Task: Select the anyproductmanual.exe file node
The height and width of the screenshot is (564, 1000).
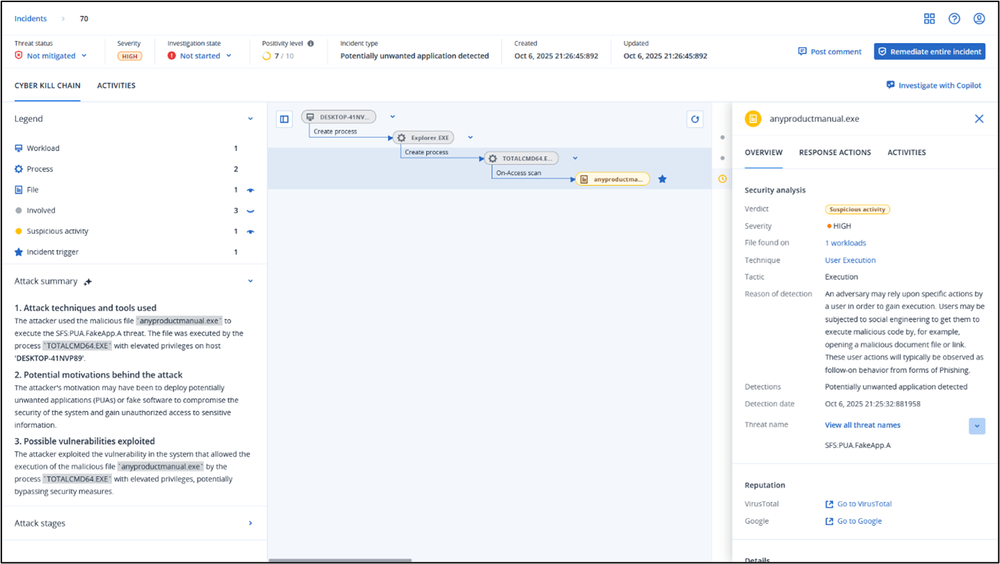Action: pos(614,179)
